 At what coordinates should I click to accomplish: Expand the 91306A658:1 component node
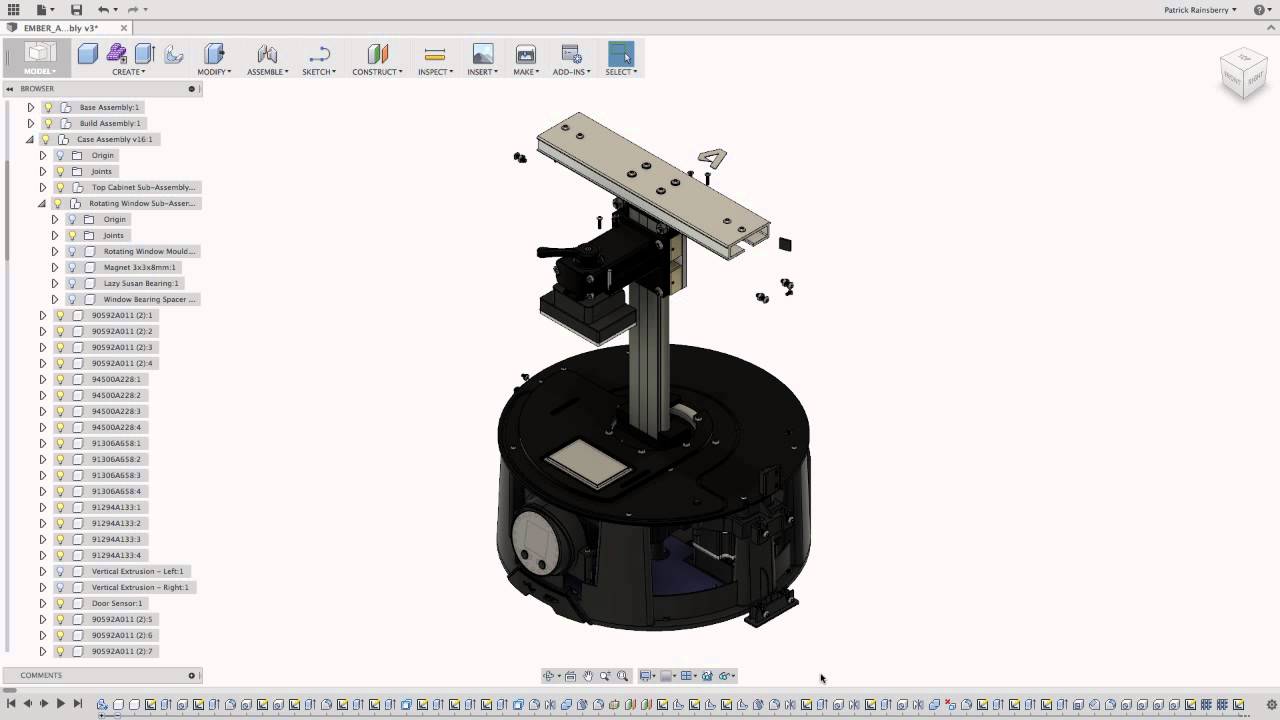pos(42,443)
